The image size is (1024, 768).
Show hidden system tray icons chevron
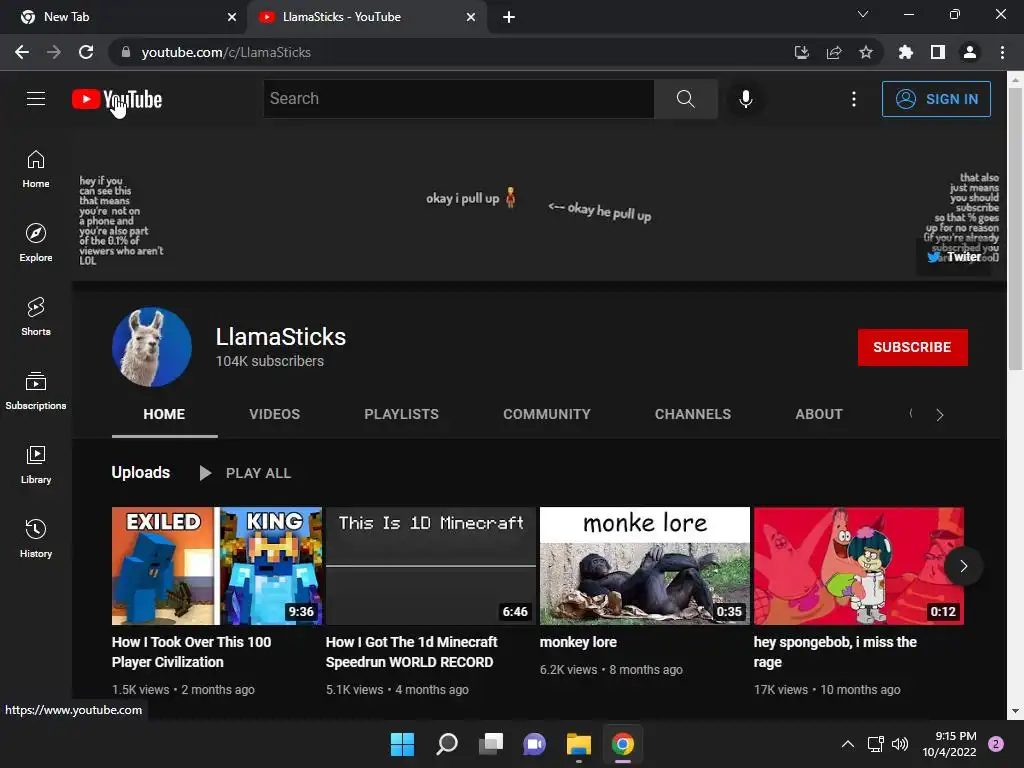(x=848, y=744)
